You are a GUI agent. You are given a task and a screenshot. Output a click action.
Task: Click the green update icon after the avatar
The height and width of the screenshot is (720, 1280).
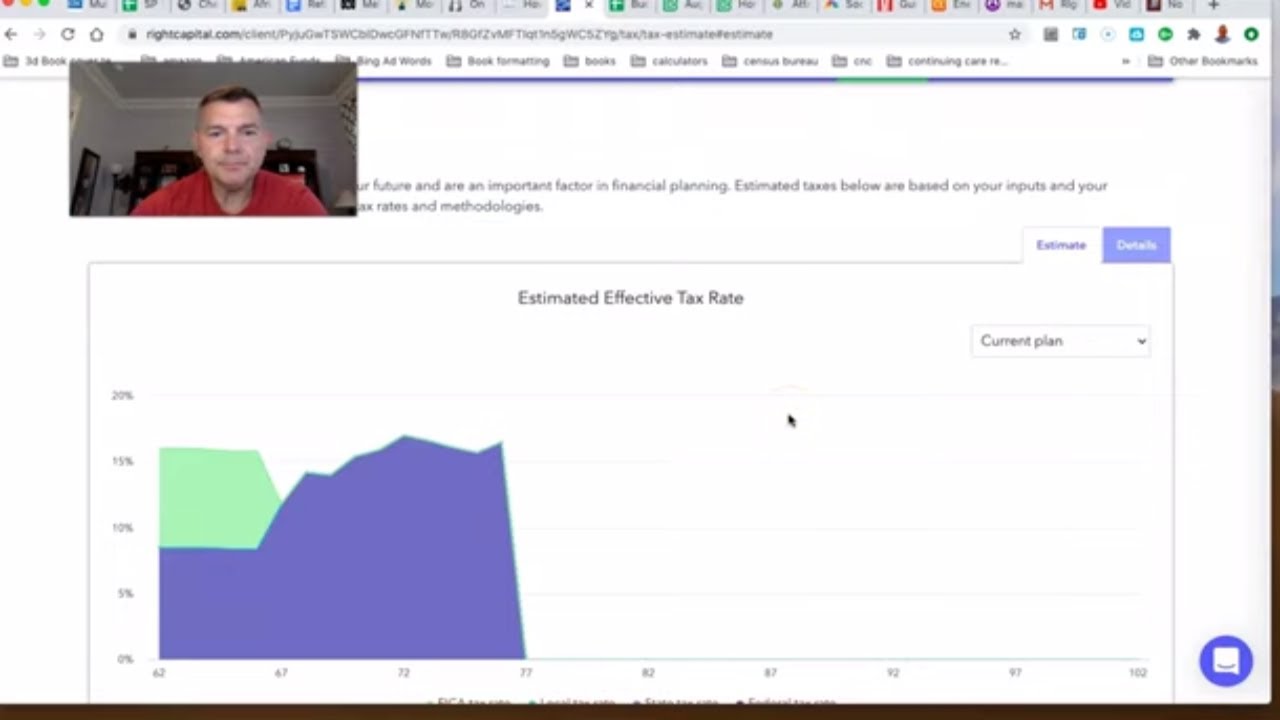(x=1251, y=34)
